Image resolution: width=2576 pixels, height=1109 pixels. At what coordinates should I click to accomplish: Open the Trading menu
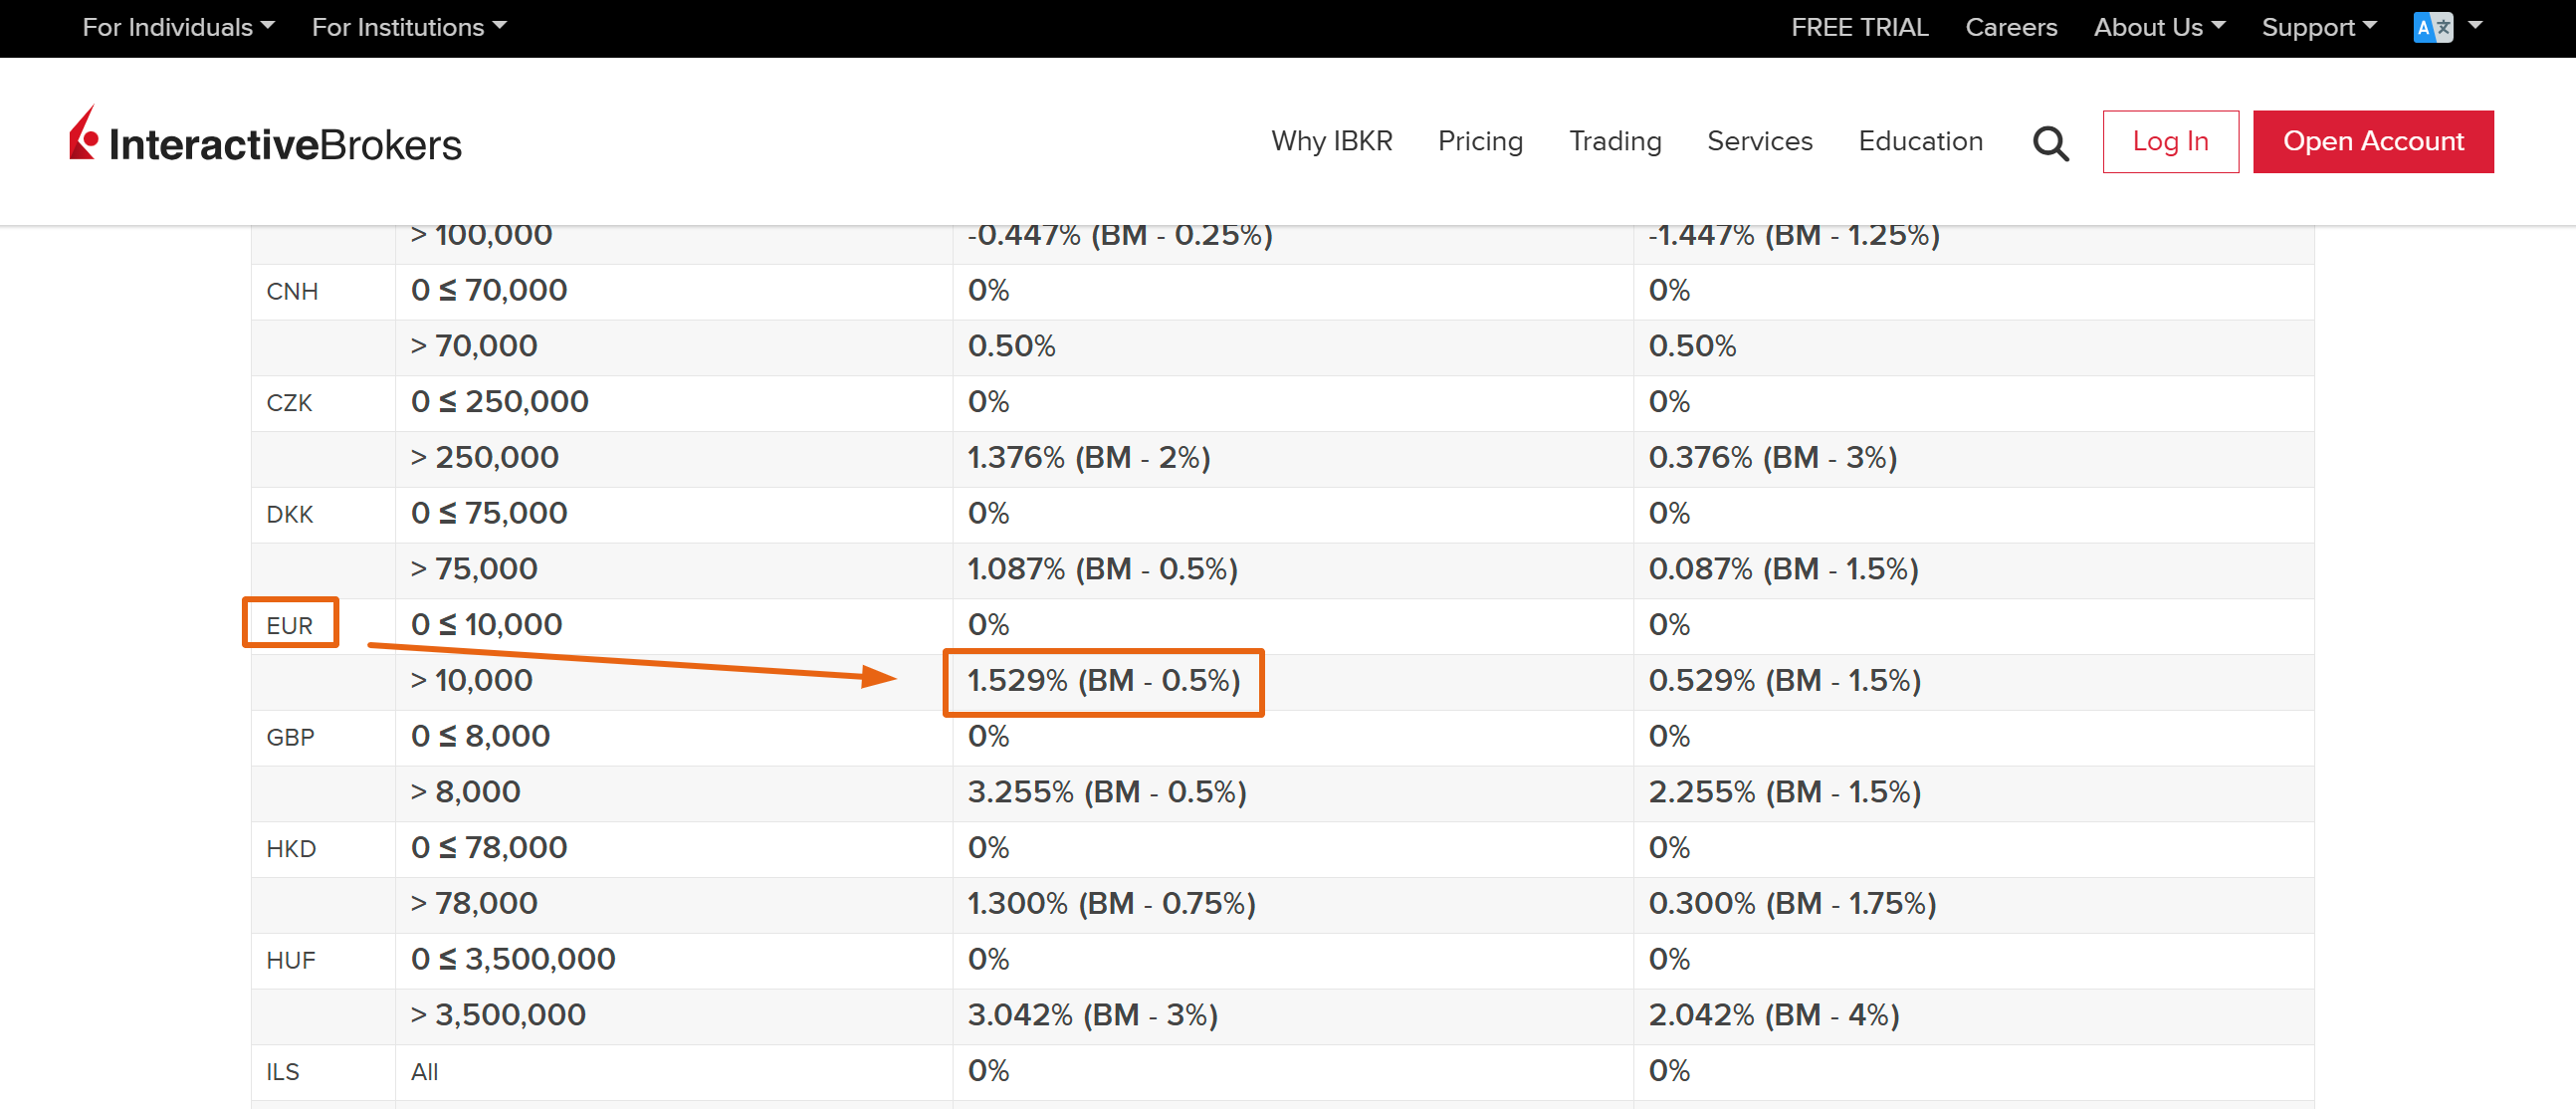tap(1614, 141)
